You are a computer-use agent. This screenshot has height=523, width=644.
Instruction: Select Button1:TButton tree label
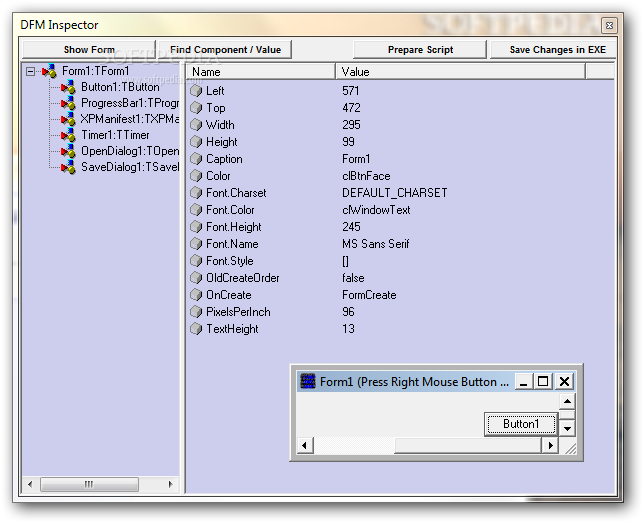[120, 87]
